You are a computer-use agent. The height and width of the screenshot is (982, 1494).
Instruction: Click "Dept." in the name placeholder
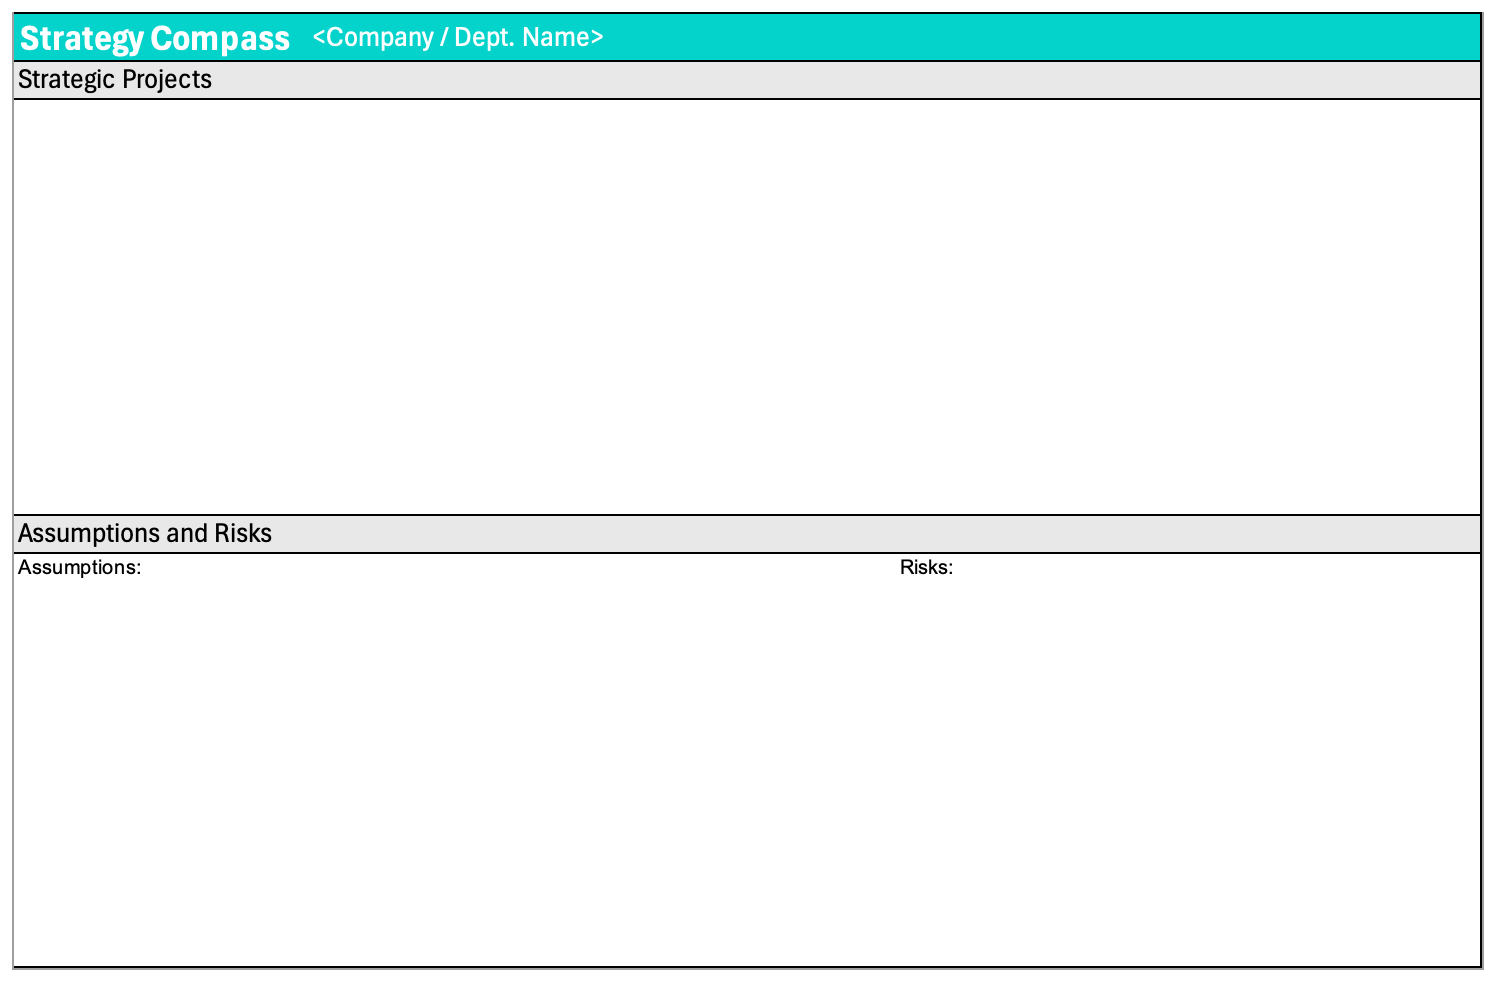click(485, 38)
